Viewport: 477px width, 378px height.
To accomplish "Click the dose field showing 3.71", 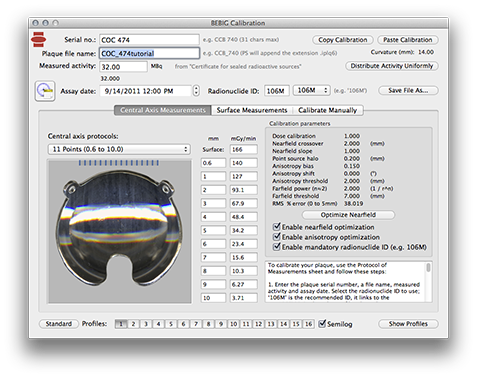I will [244, 298].
